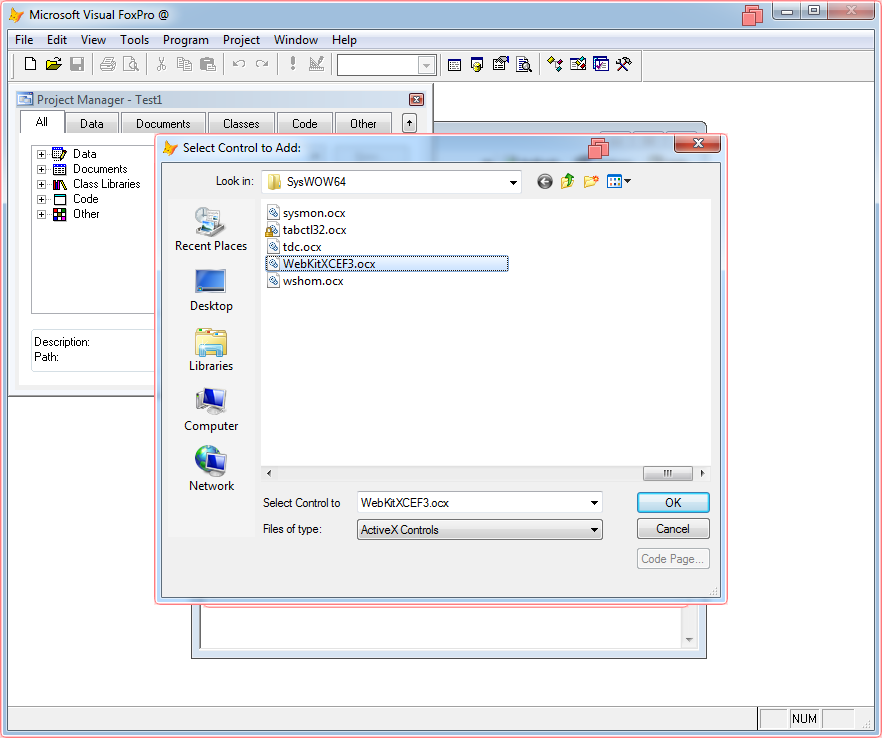Go to Desktop location
This screenshot has width=882, height=738.
click(x=211, y=290)
